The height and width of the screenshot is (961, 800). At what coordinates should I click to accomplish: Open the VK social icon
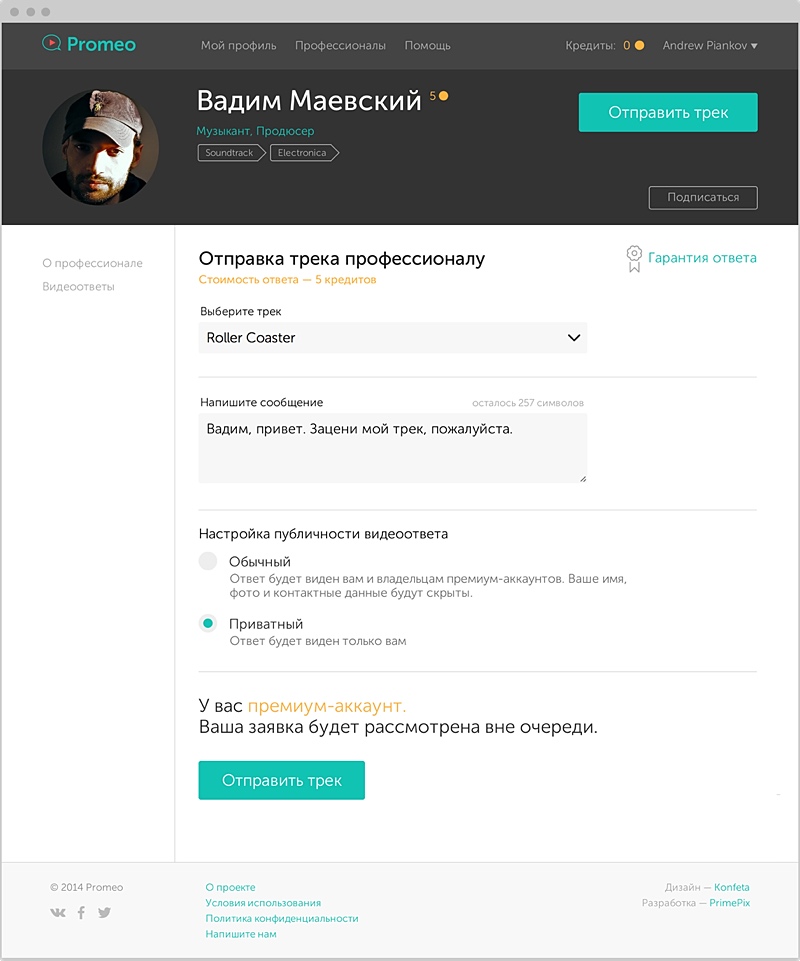click(58, 912)
